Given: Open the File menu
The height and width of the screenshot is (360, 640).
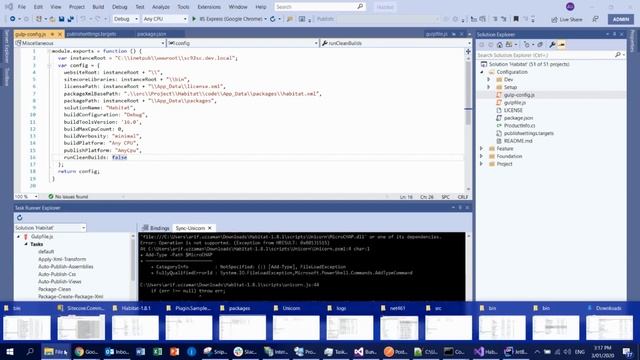Looking at the screenshot, I should click(x=22, y=7).
